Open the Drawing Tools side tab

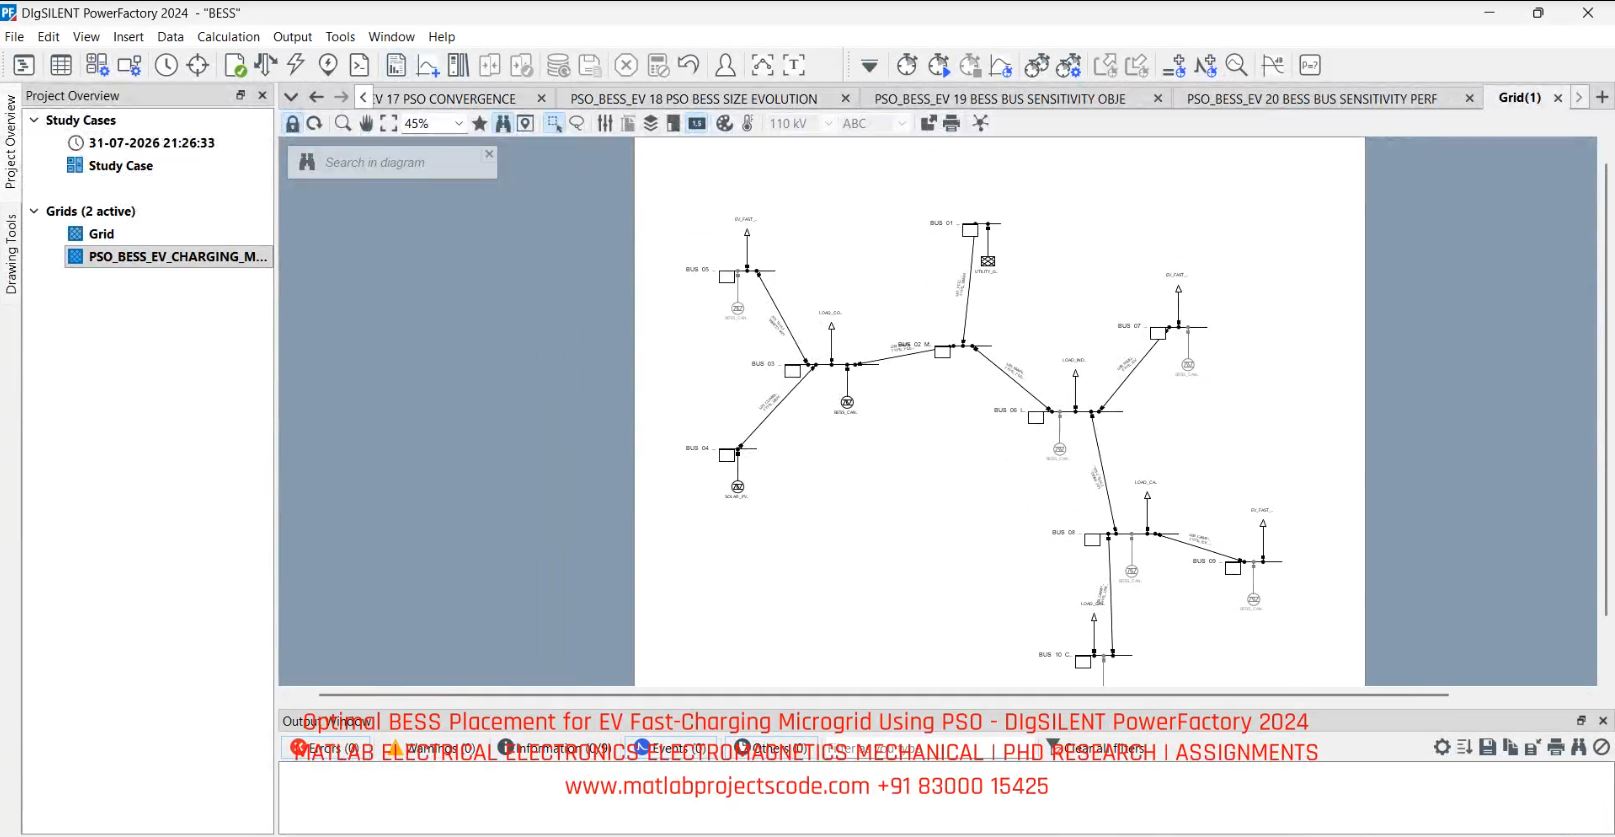click(x=11, y=254)
